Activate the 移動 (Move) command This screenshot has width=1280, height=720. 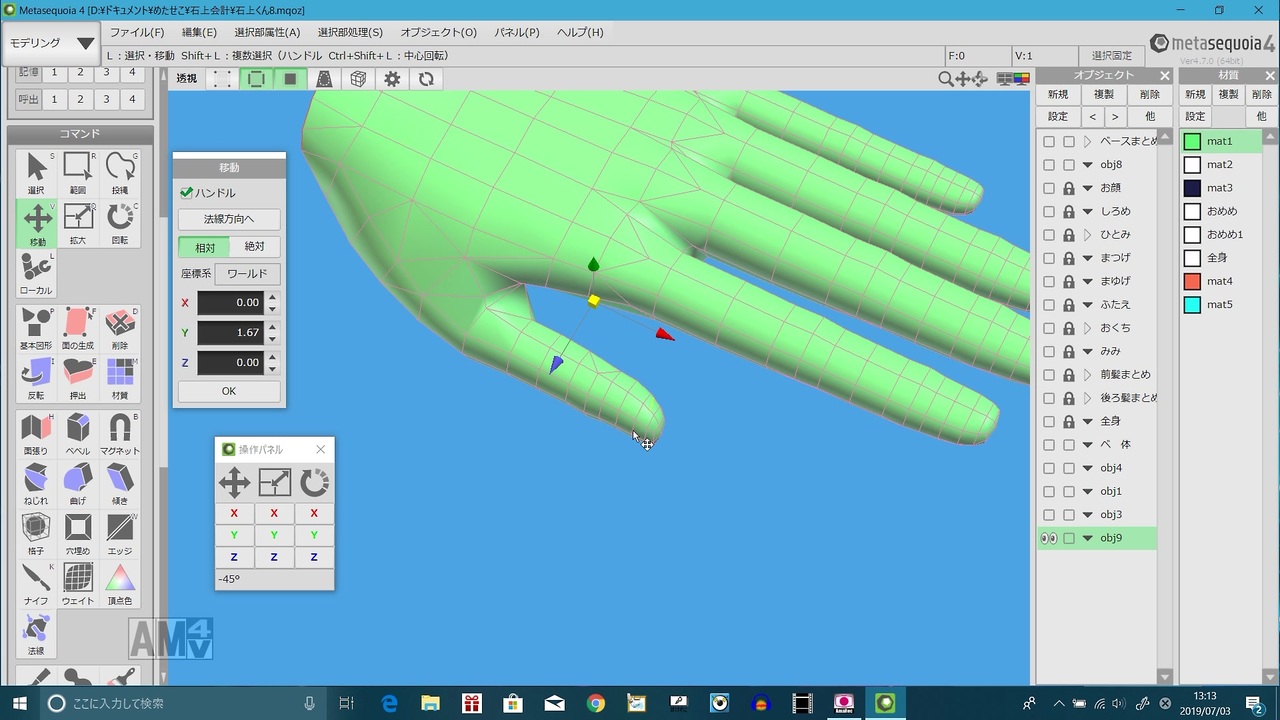(x=36, y=224)
